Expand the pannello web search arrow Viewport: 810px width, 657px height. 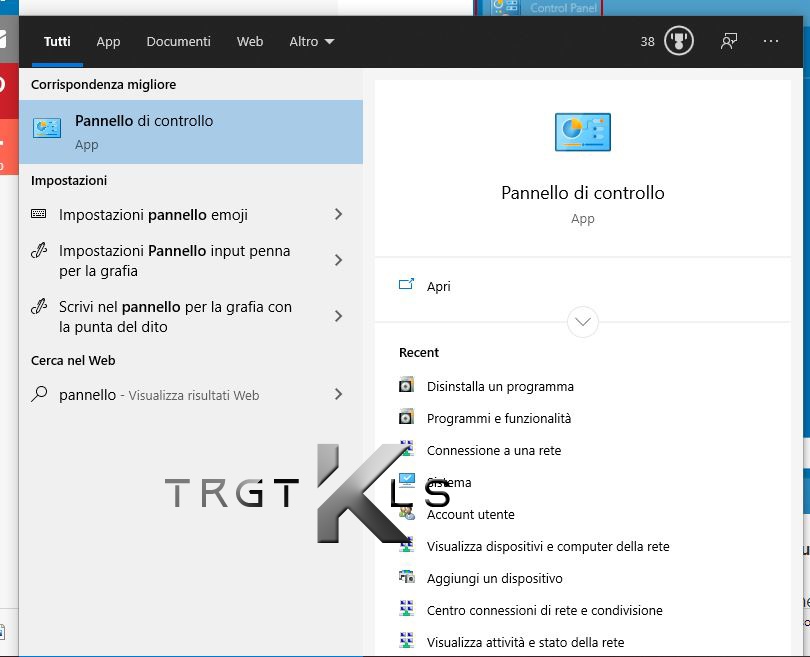(338, 394)
